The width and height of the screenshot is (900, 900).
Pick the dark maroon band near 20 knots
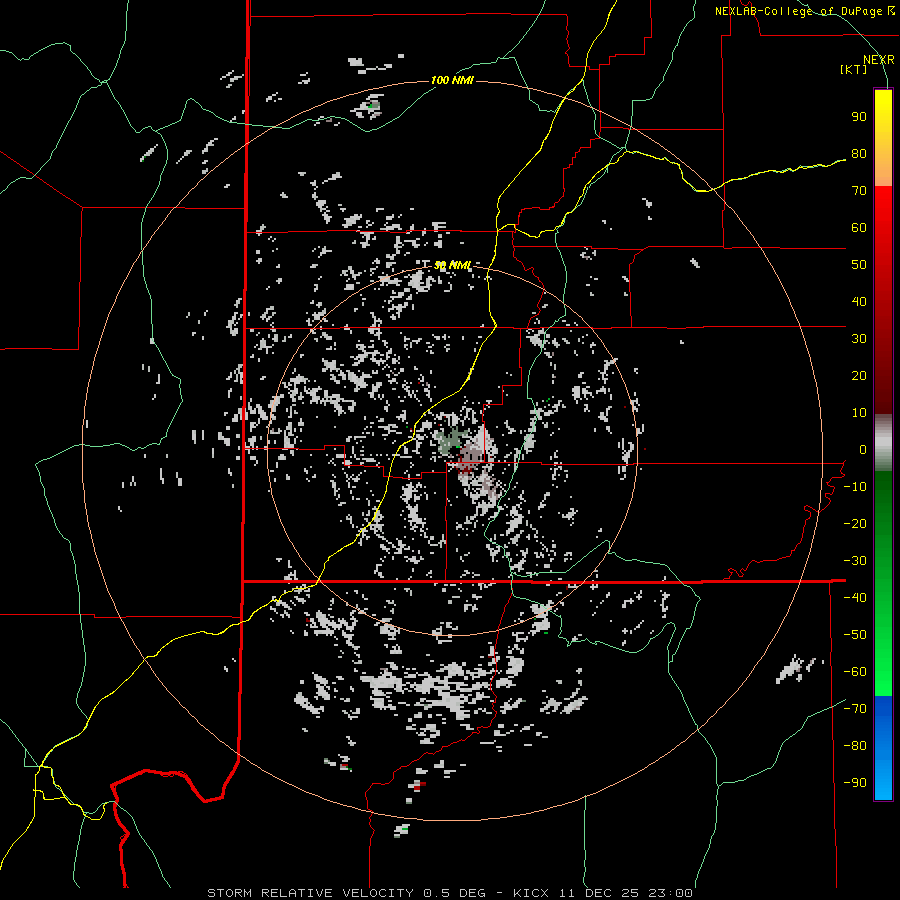pyautogui.click(x=883, y=376)
